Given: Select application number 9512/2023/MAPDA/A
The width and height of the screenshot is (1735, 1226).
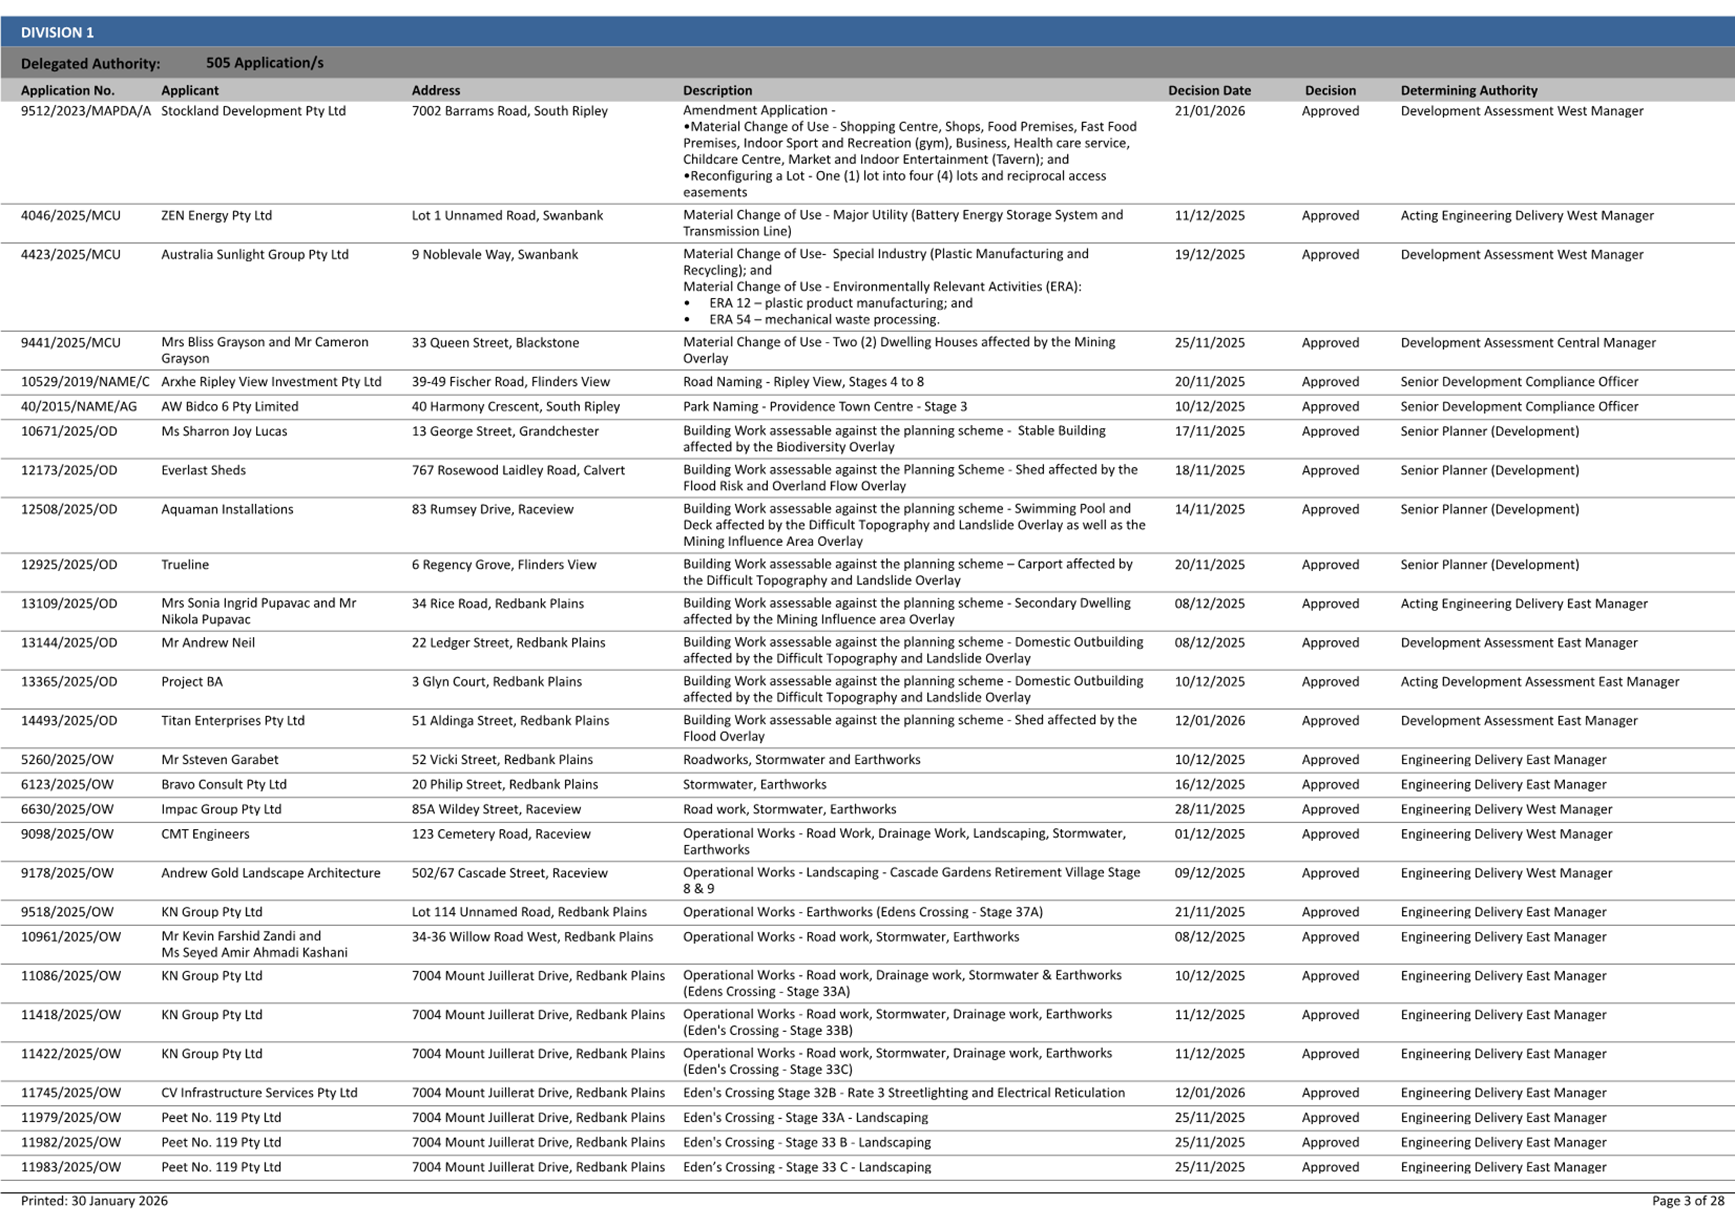Looking at the screenshot, I should pos(86,111).
